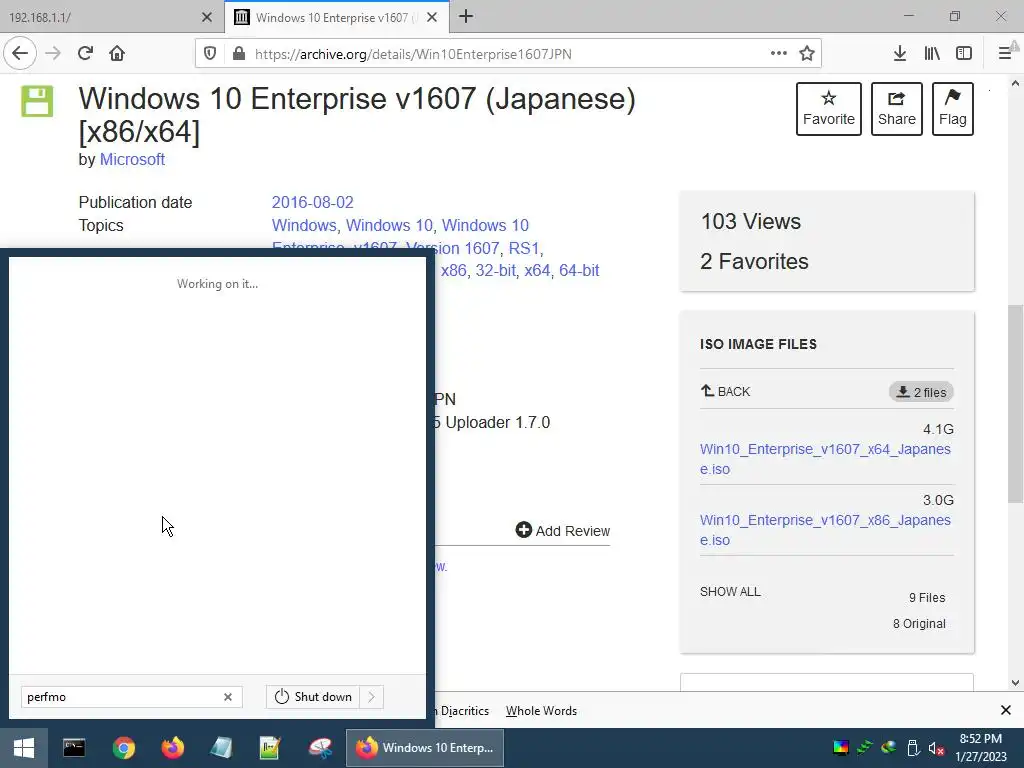Bookmark this page with the star icon

(x=807, y=54)
